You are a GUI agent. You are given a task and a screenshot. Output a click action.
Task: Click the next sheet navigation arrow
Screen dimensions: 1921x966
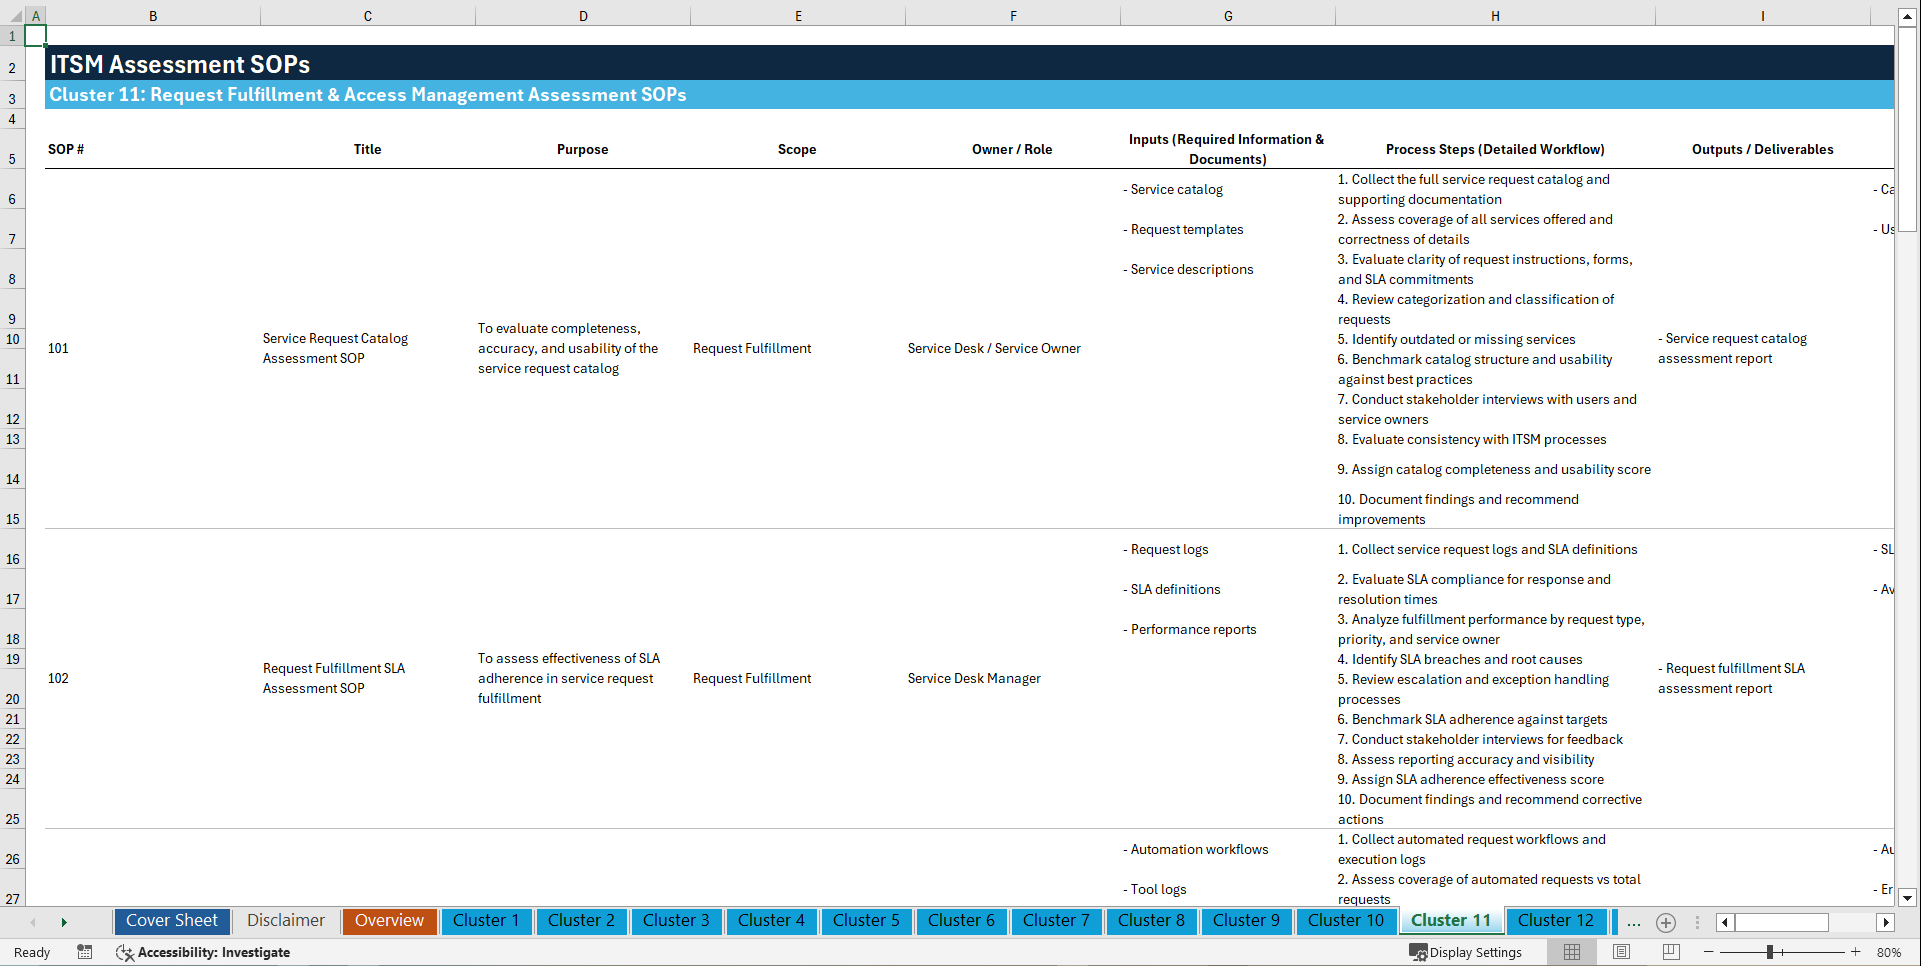(64, 921)
